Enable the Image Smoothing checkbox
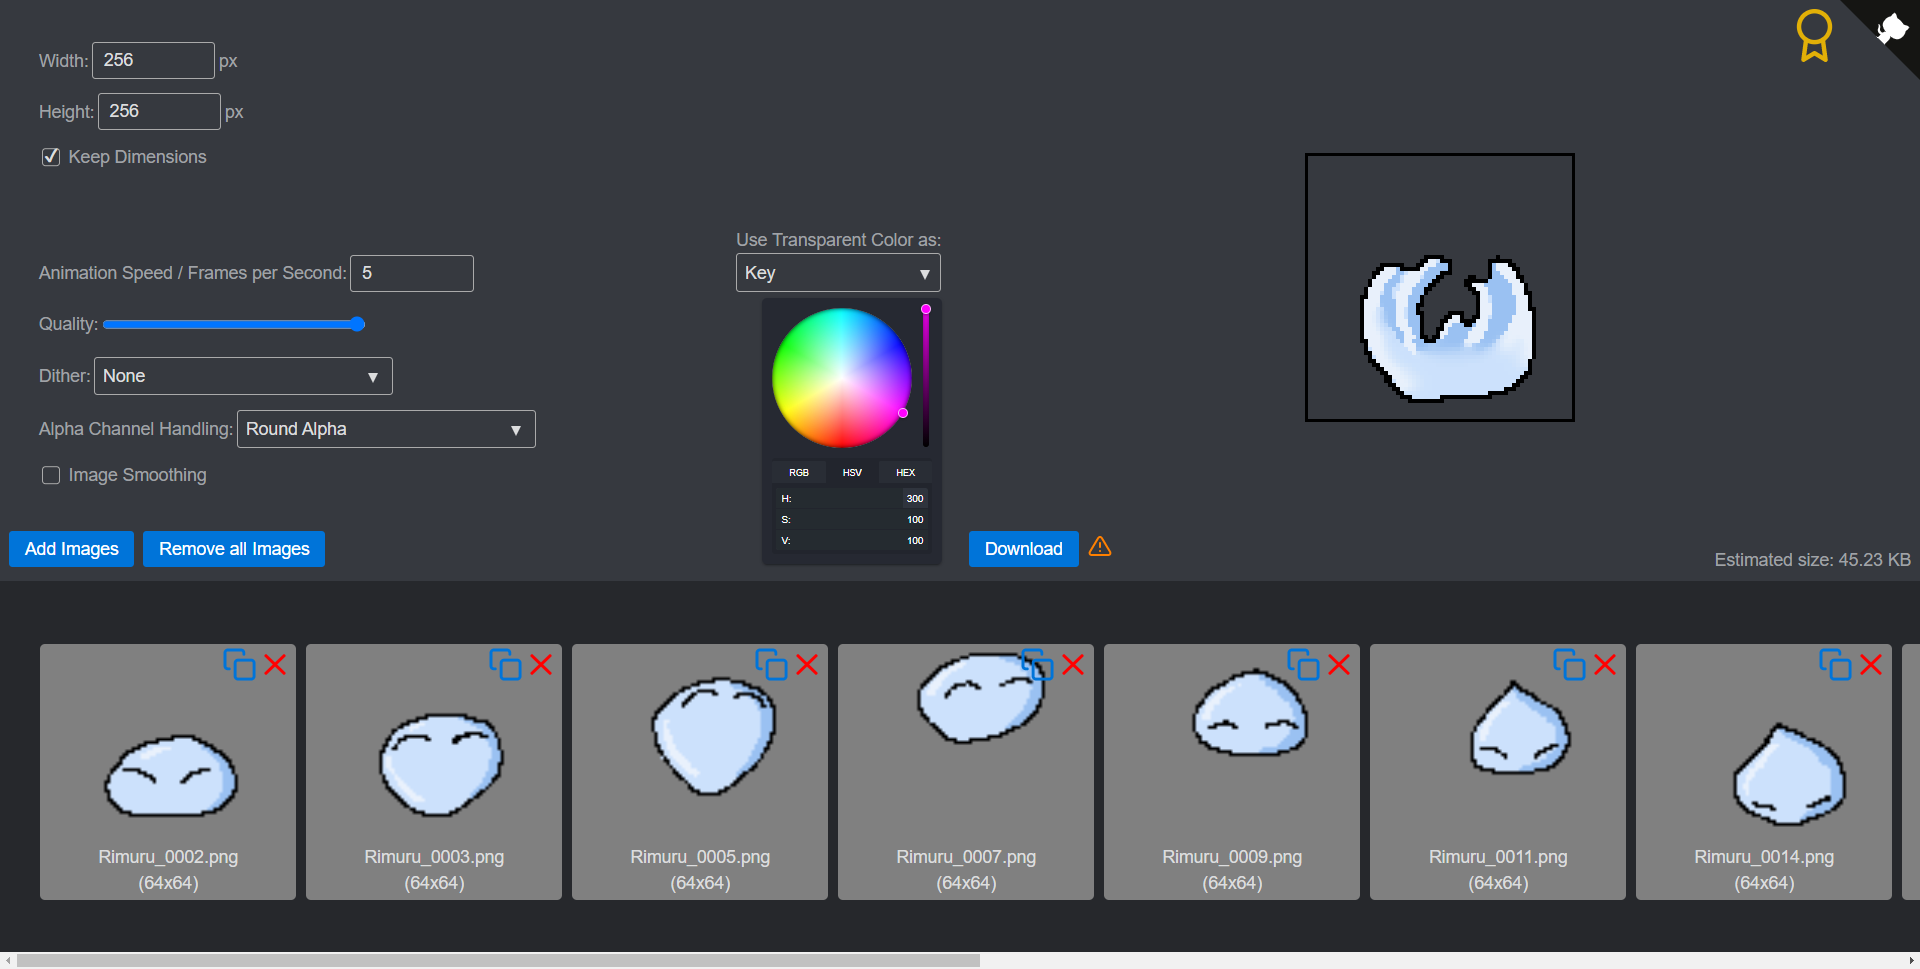 click(51, 475)
